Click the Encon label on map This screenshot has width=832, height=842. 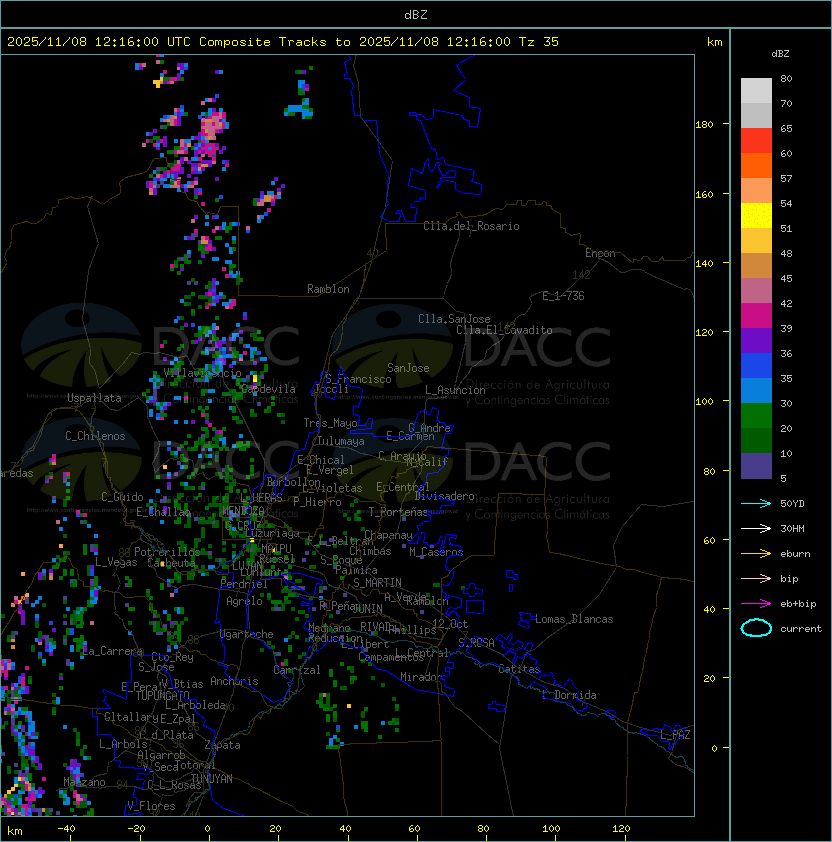(600, 253)
